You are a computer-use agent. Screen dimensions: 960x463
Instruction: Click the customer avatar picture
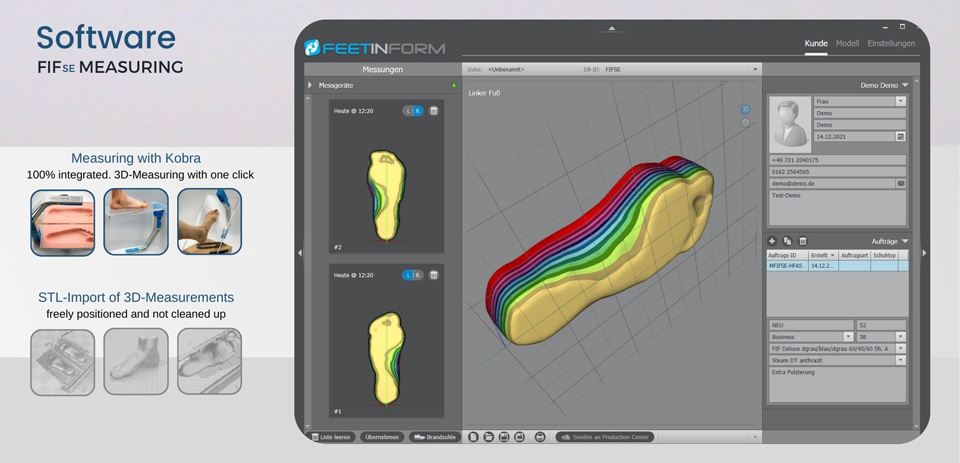(x=790, y=124)
